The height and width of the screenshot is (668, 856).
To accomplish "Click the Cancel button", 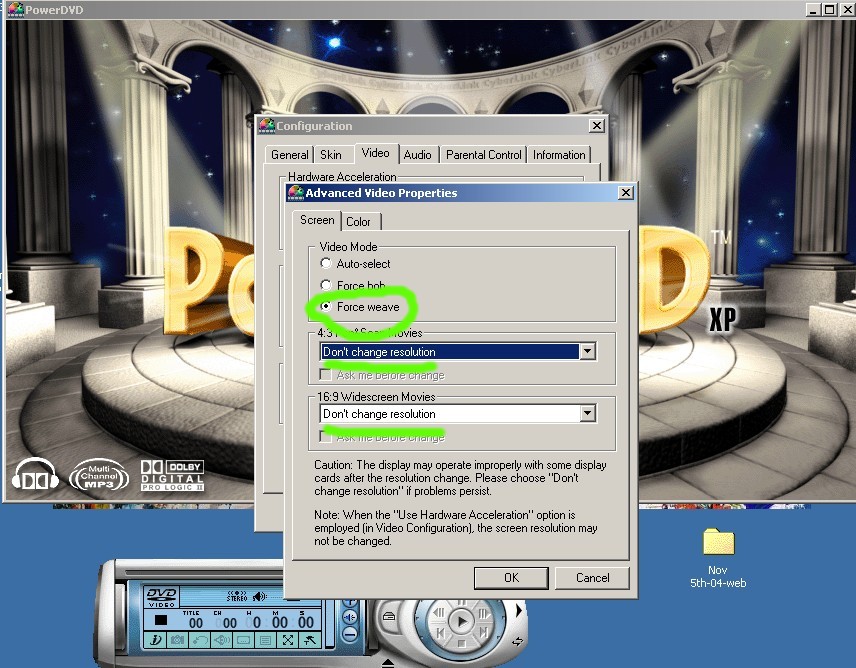I will coord(592,577).
